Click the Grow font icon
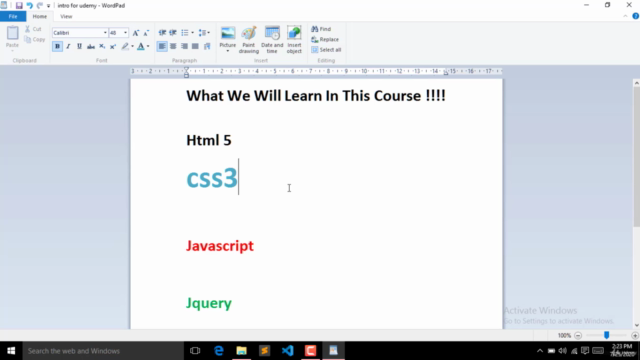Screen dimensions: 640x360 (x=136, y=33)
